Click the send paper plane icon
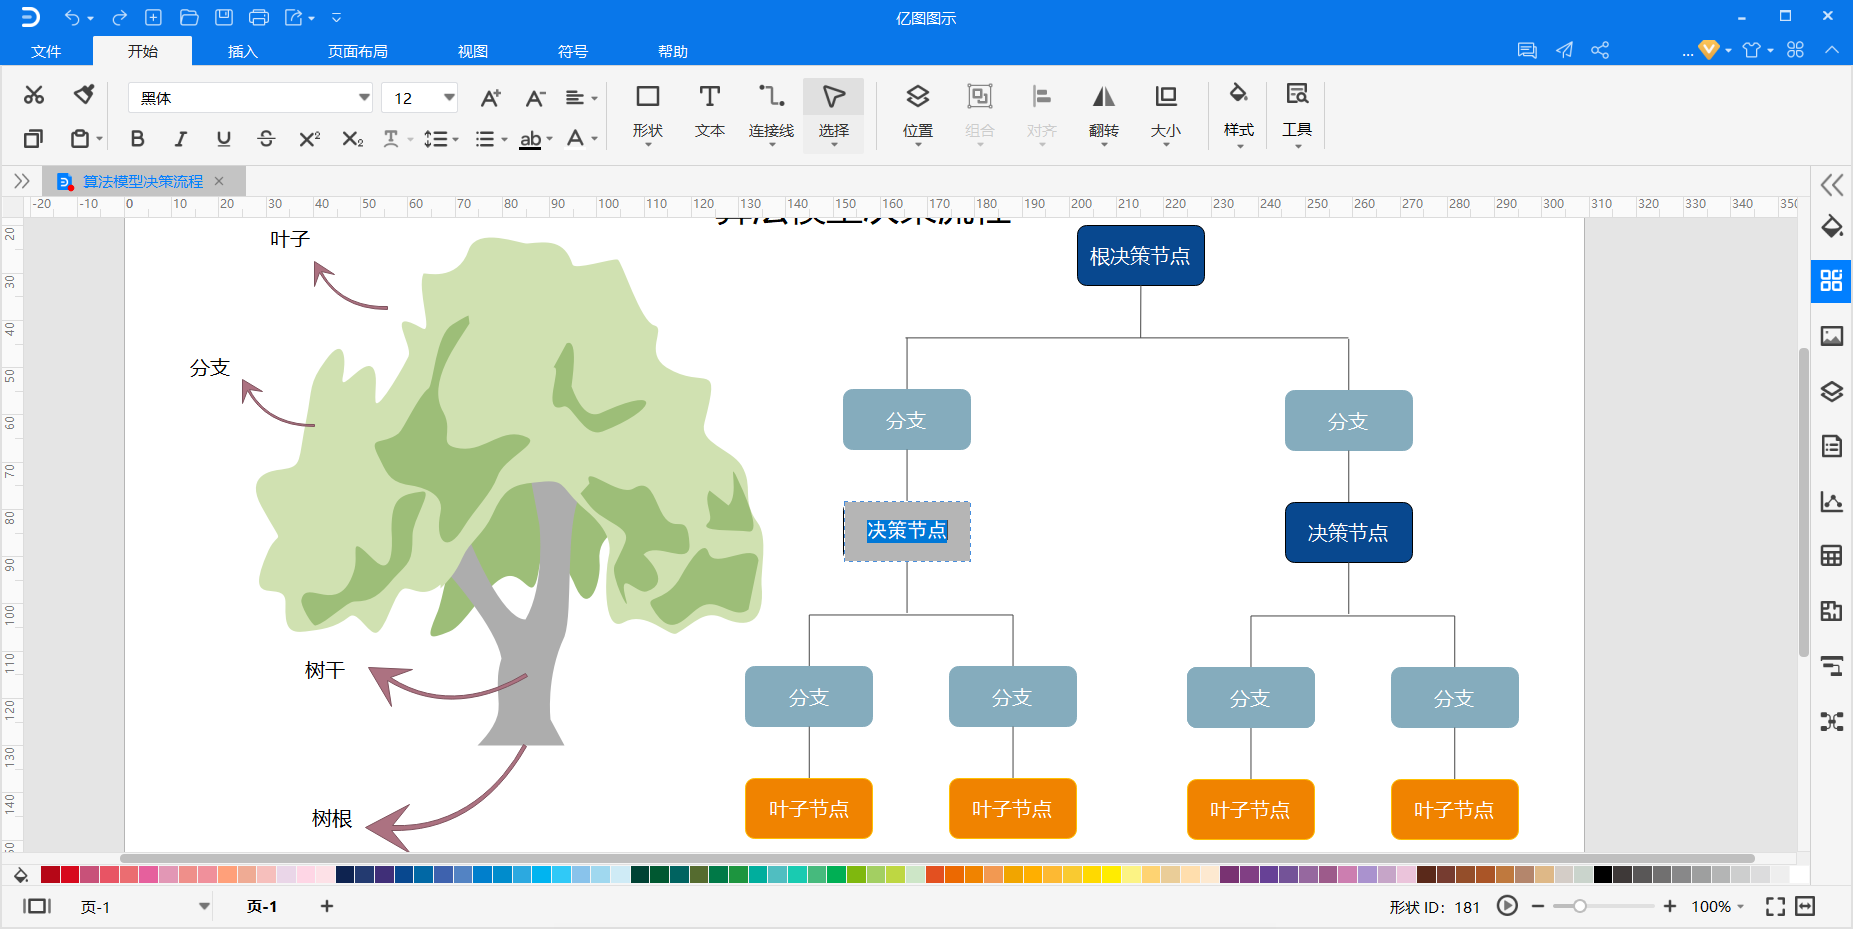The image size is (1853, 929). click(1564, 50)
